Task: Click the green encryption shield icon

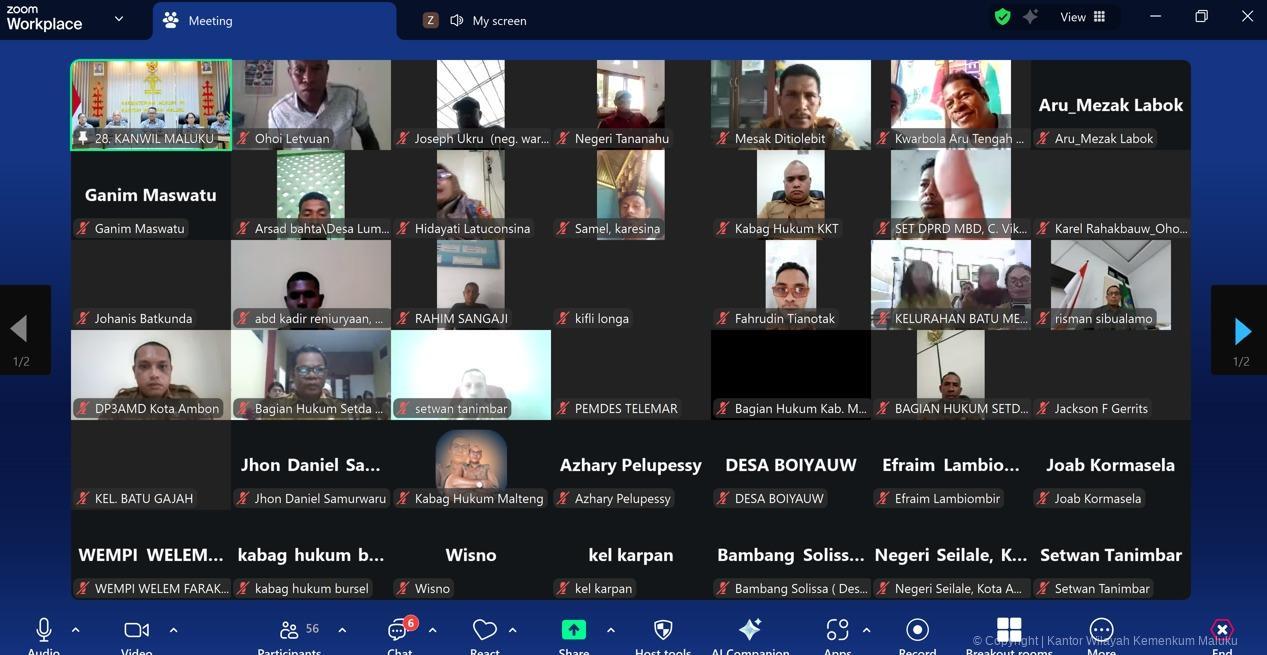Action: coord(1002,17)
